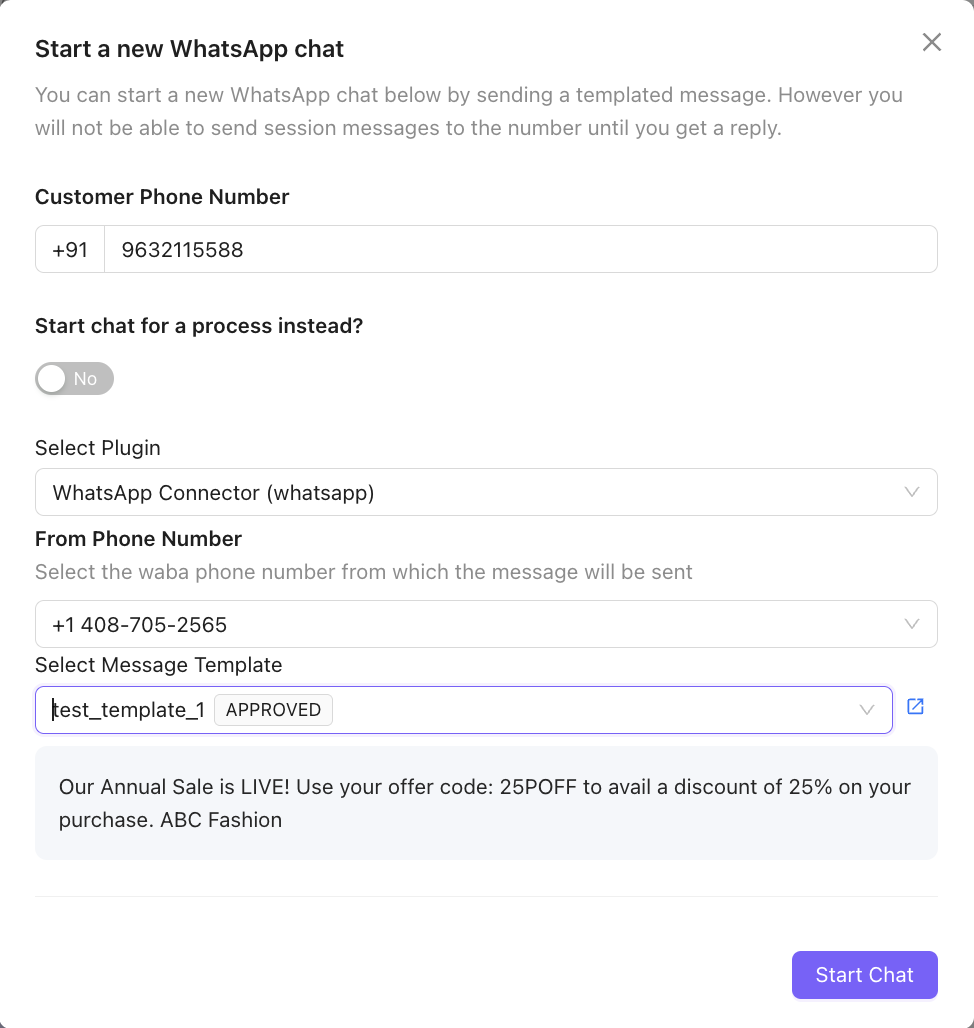The image size is (974, 1028).
Task: Open the template external link icon
Action: [914, 707]
